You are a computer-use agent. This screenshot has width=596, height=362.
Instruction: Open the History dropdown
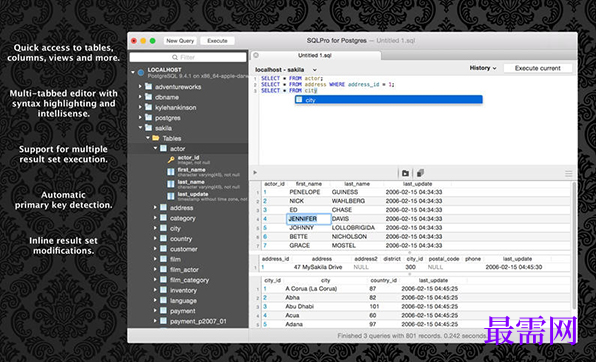point(483,68)
